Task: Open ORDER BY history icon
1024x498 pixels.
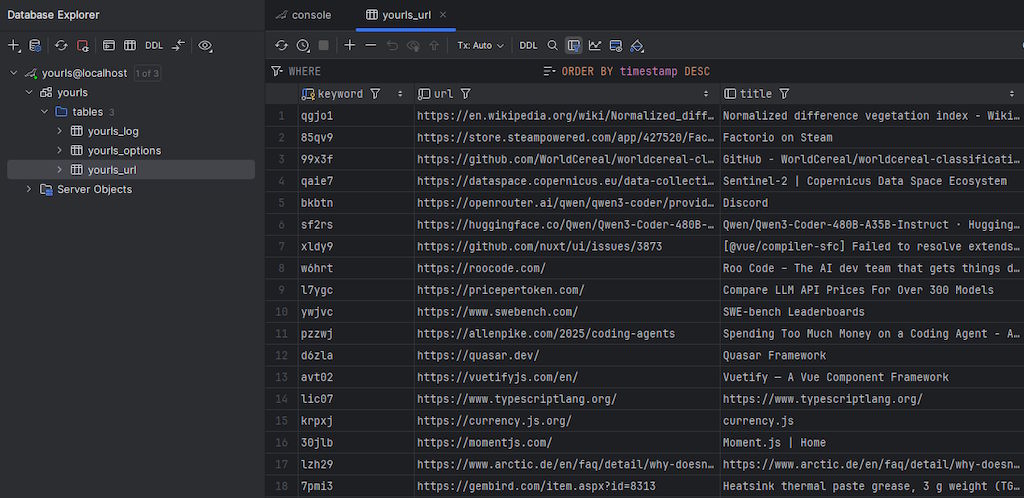Action: click(x=550, y=72)
